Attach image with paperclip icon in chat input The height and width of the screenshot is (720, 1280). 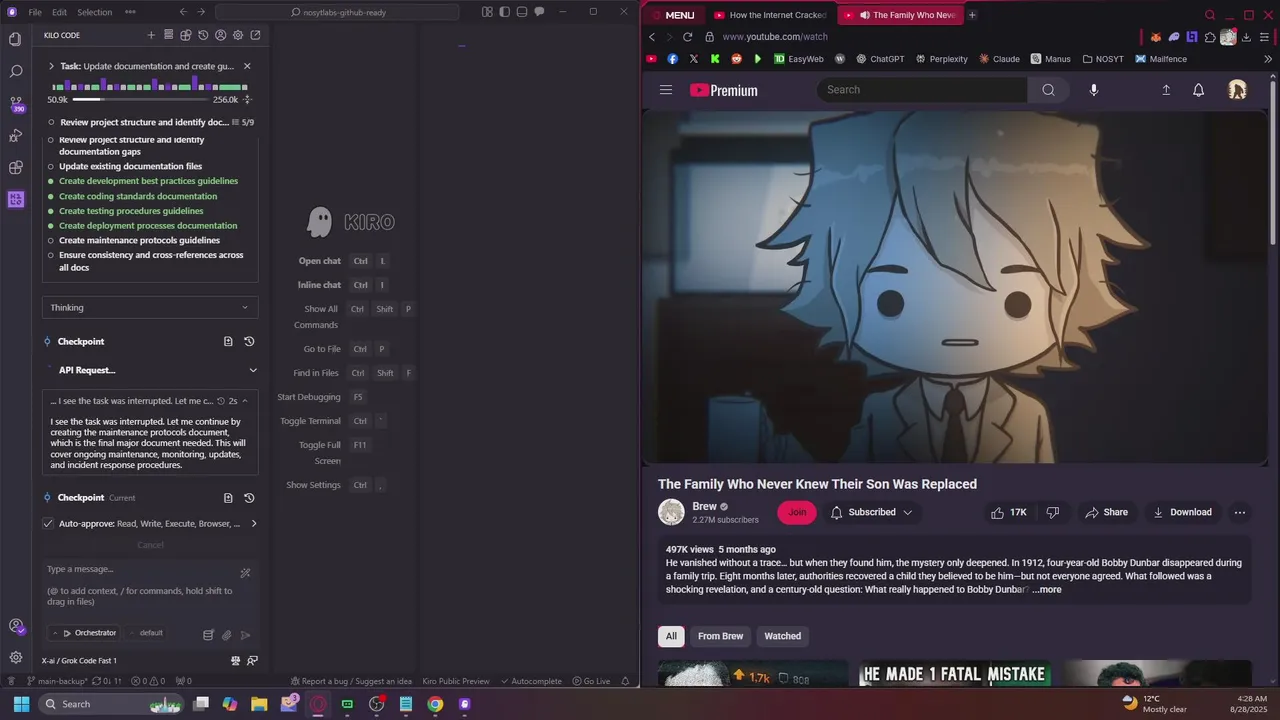[x=227, y=634]
